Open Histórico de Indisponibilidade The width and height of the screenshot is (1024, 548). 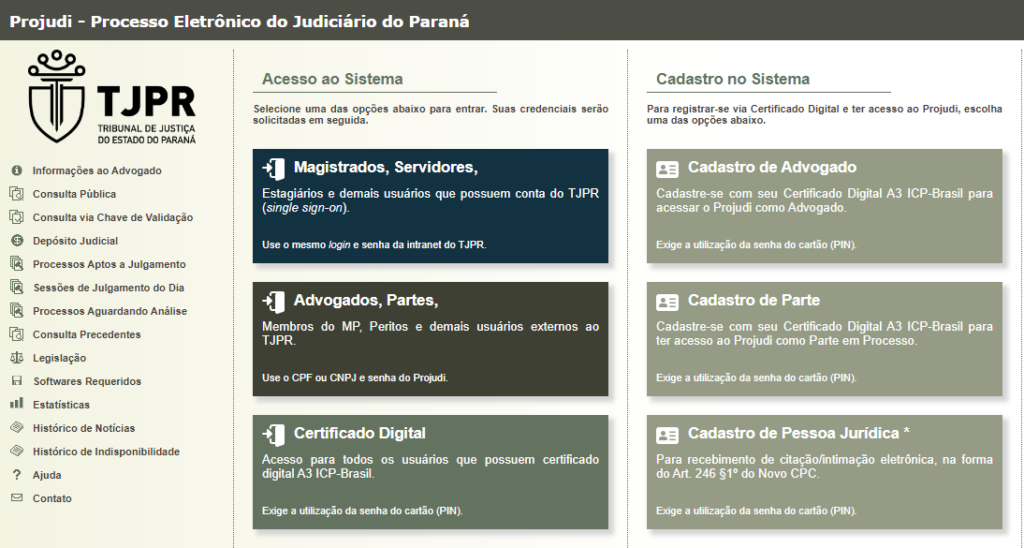tap(106, 451)
